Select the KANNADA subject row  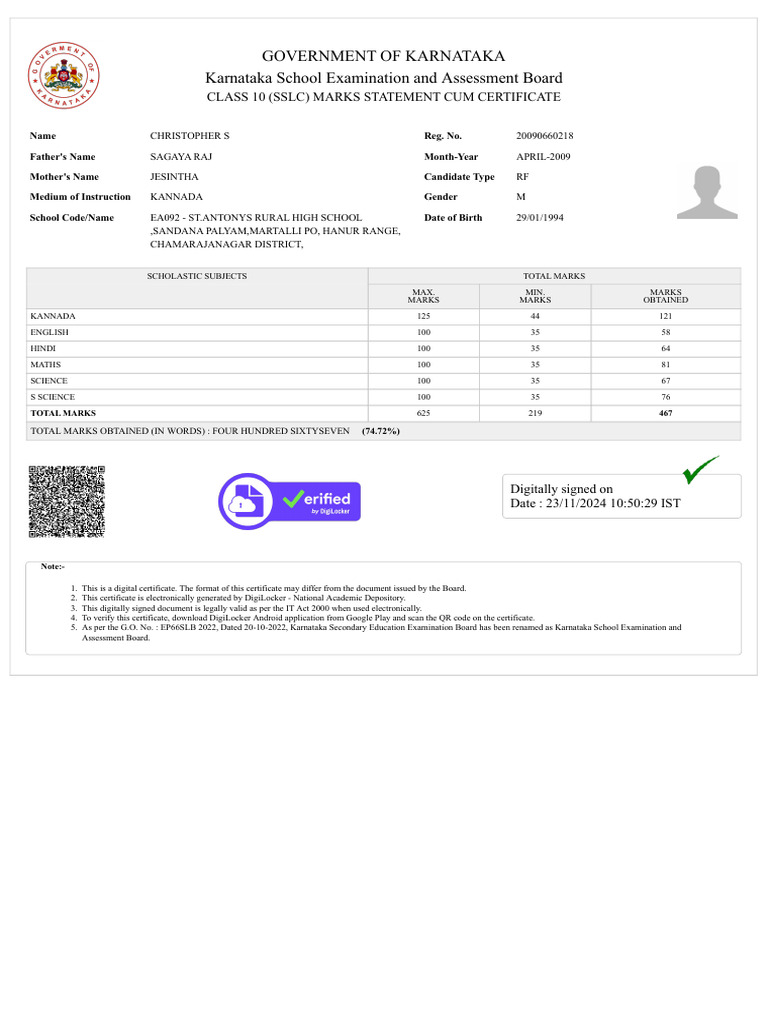[383, 316]
